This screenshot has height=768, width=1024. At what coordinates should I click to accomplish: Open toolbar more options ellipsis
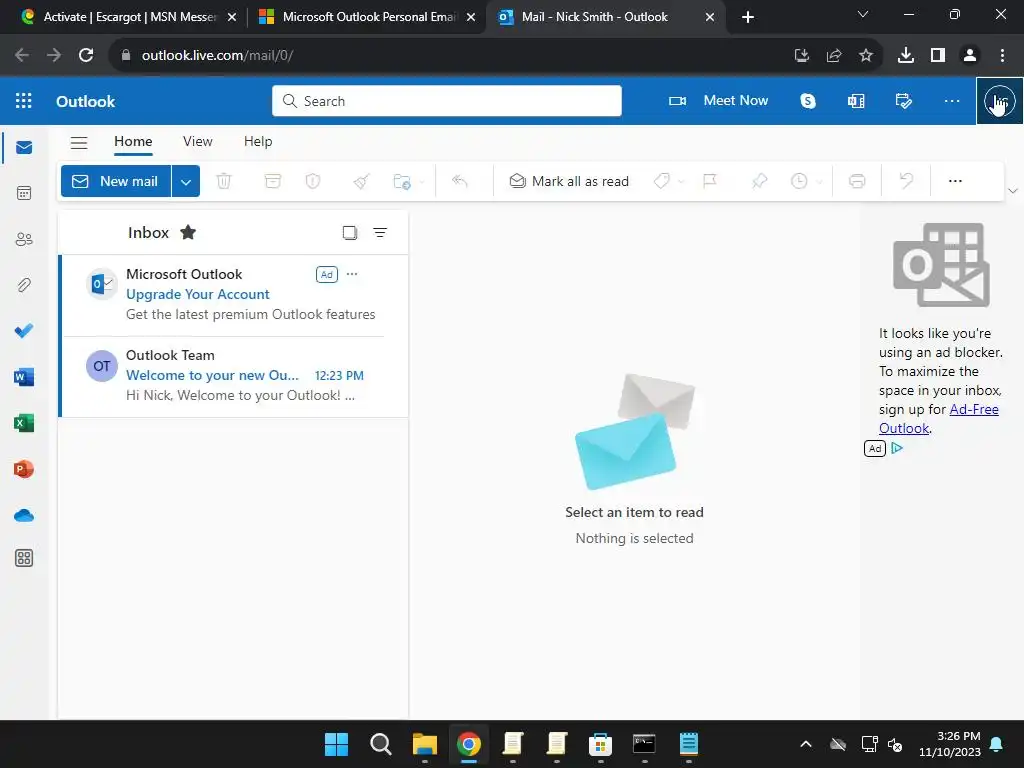(955, 181)
